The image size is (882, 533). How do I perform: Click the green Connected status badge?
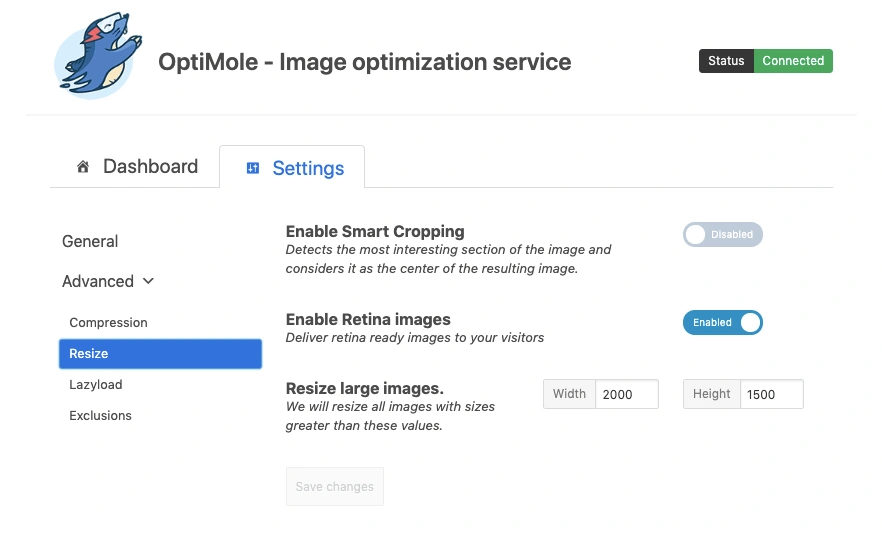792,61
